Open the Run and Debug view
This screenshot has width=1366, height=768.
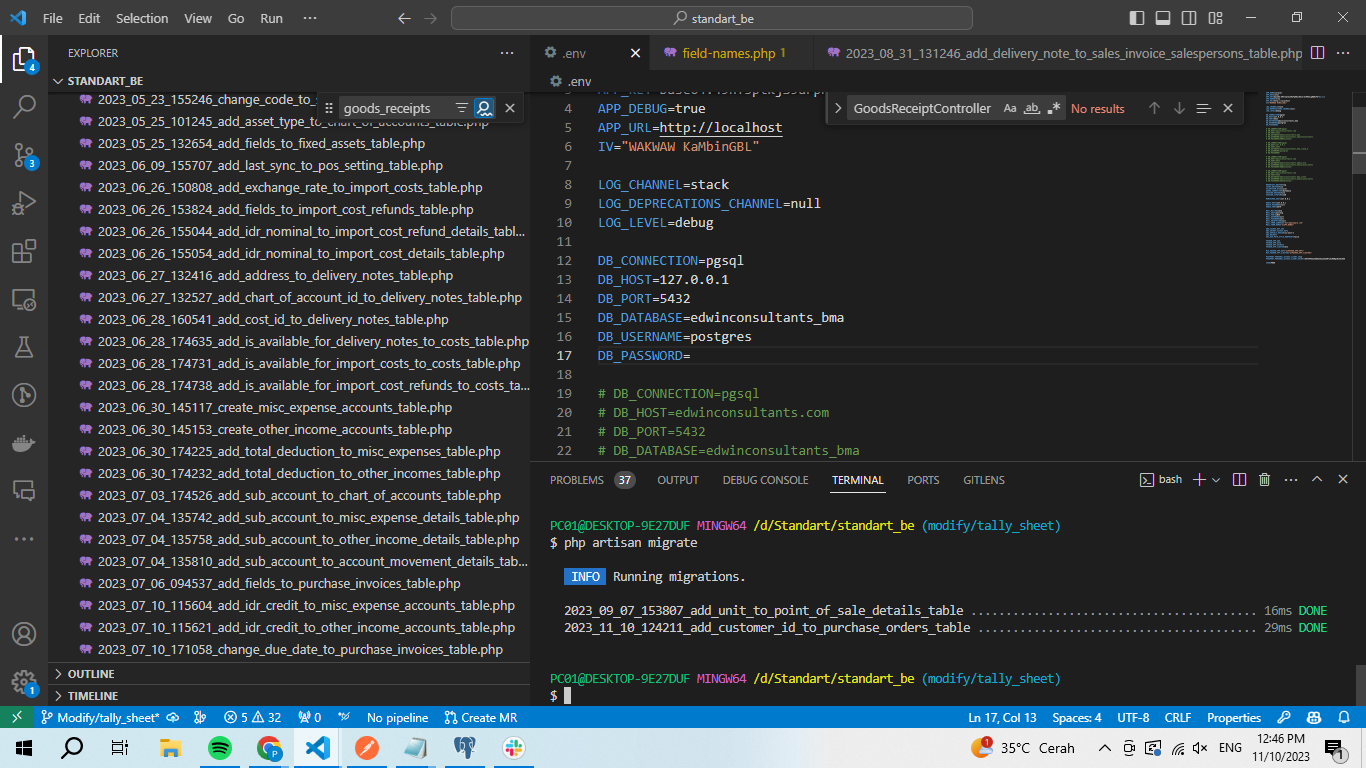[24, 203]
